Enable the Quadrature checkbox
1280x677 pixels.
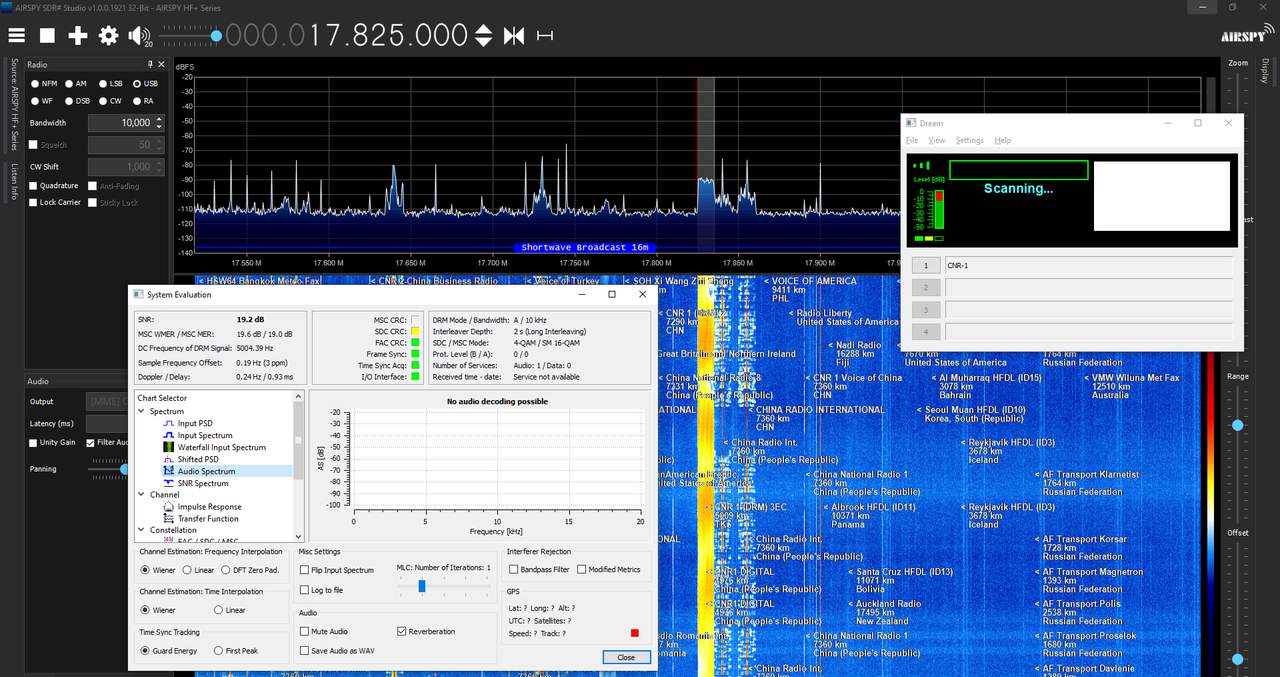pyautogui.click(x=34, y=186)
